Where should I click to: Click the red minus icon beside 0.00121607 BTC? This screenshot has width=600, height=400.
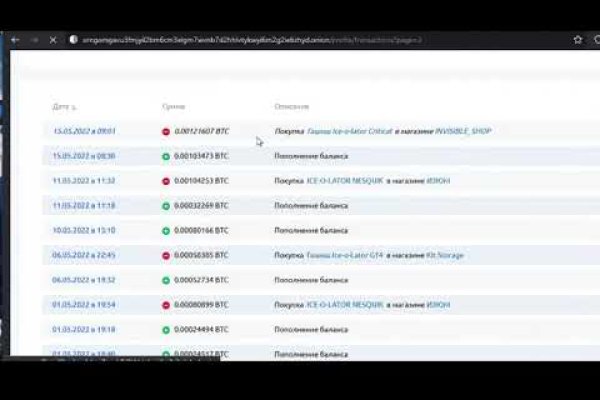click(x=166, y=131)
